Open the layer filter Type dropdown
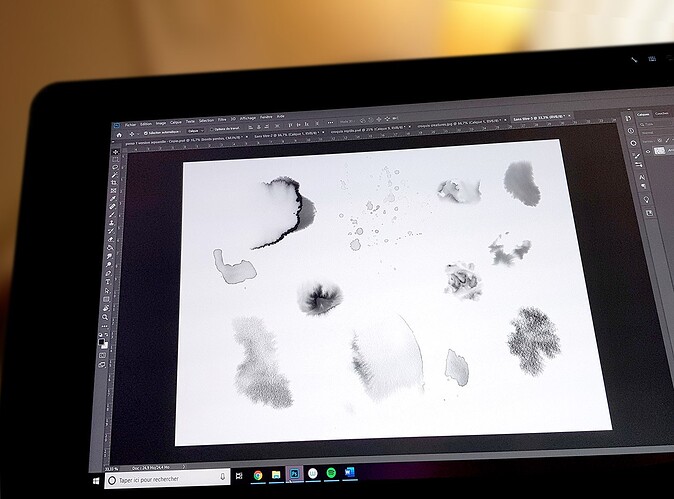 (656, 124)
